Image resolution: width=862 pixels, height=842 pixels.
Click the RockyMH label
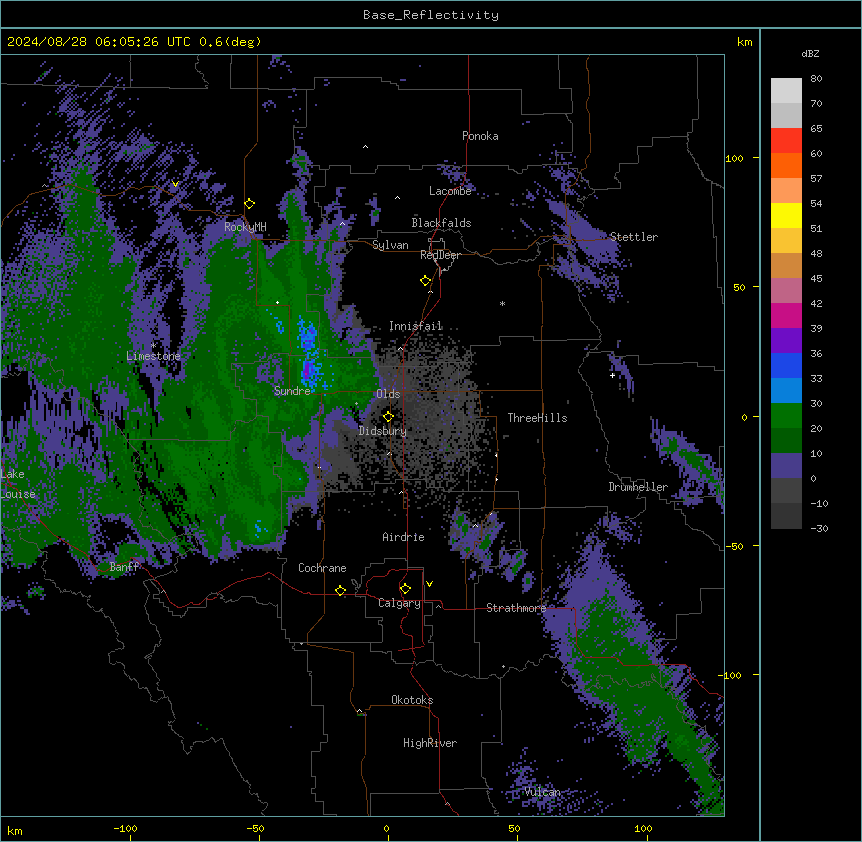pos(245,226)
